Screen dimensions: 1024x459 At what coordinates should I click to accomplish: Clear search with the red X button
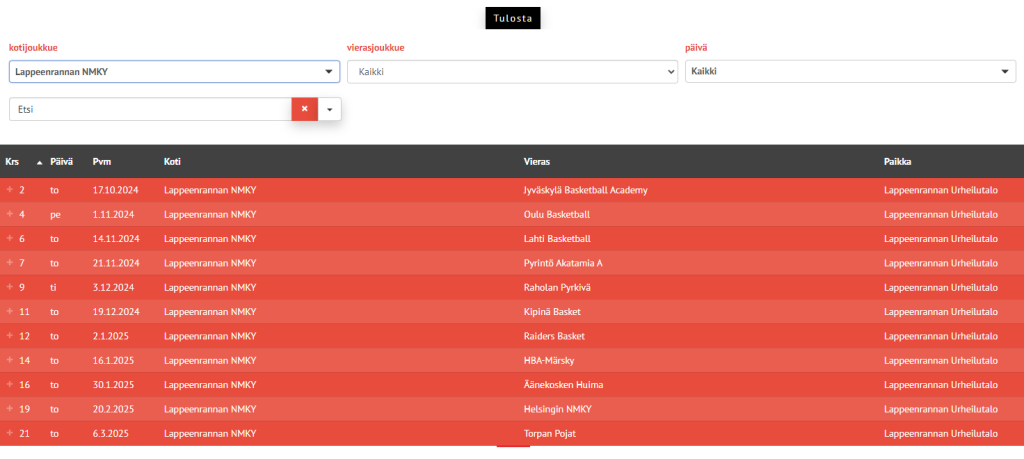(x=304, y=110)
